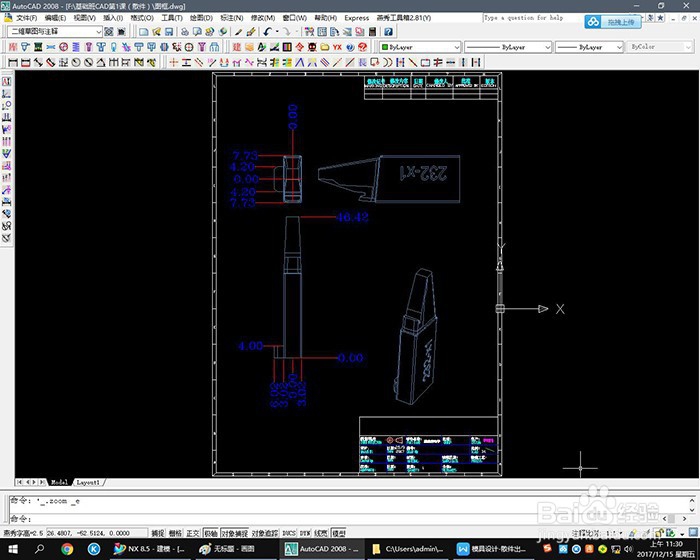
Task: Click the Redo arrow icon
Action: pyautogui.click(x=286, y=32)
